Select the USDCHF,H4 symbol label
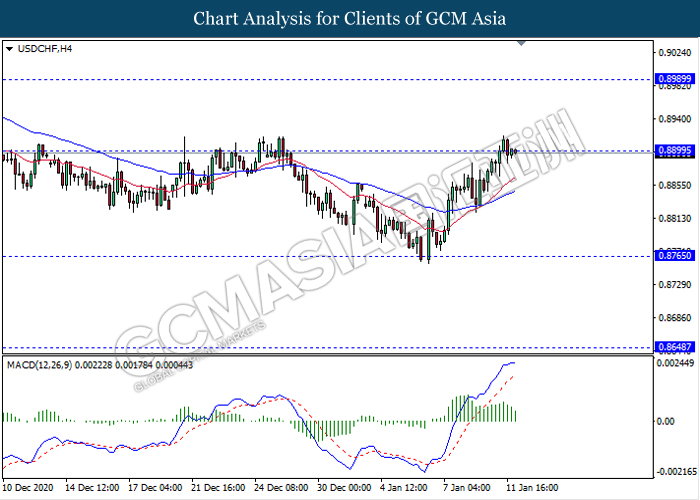 [x=43, y=48]
